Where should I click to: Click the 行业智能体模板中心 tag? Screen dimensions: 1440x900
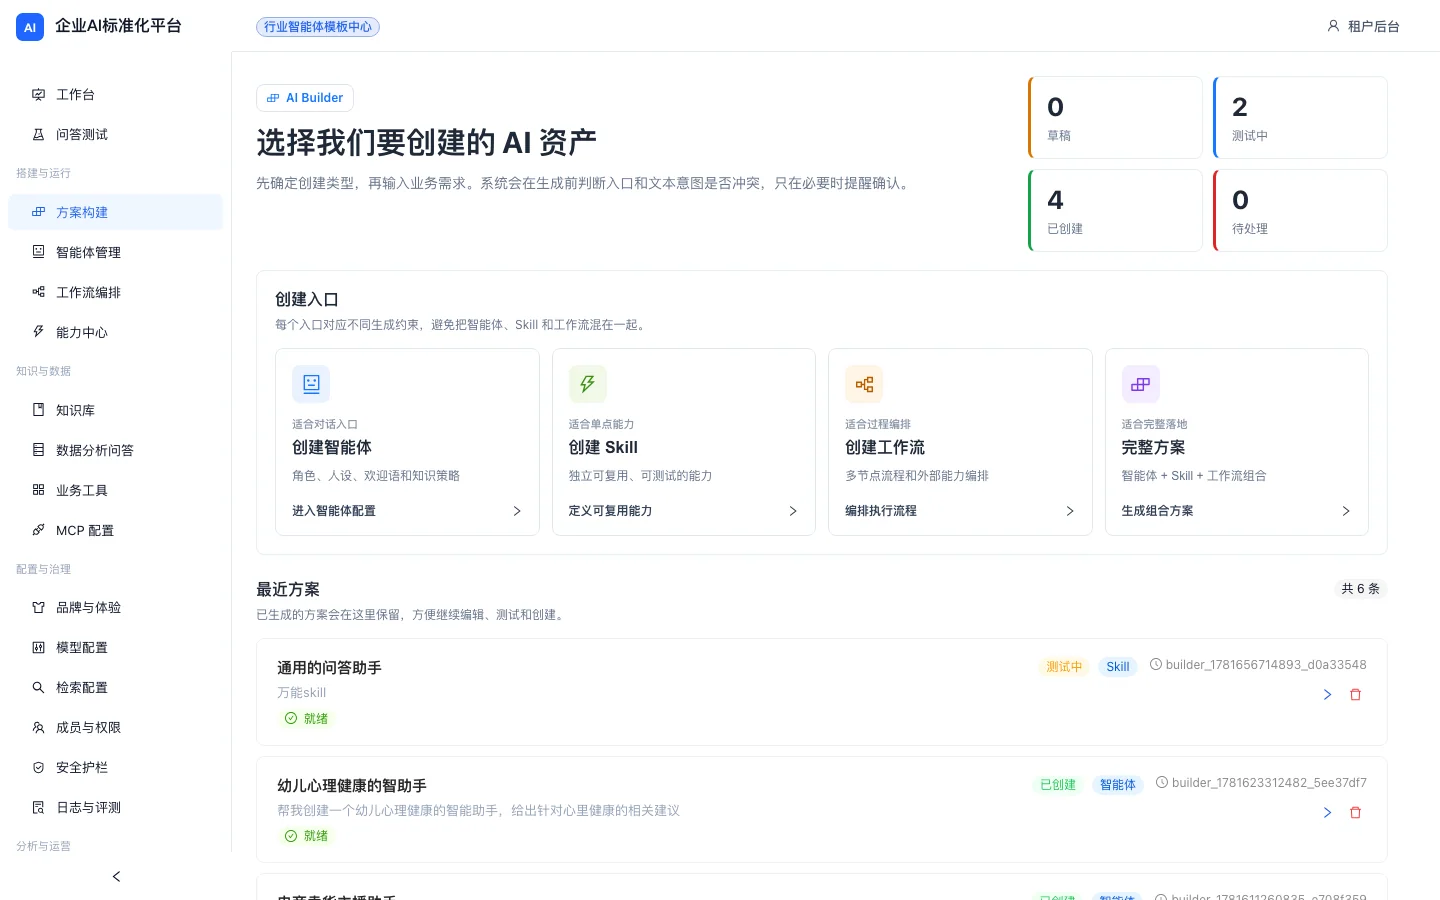tap(318, 27)
